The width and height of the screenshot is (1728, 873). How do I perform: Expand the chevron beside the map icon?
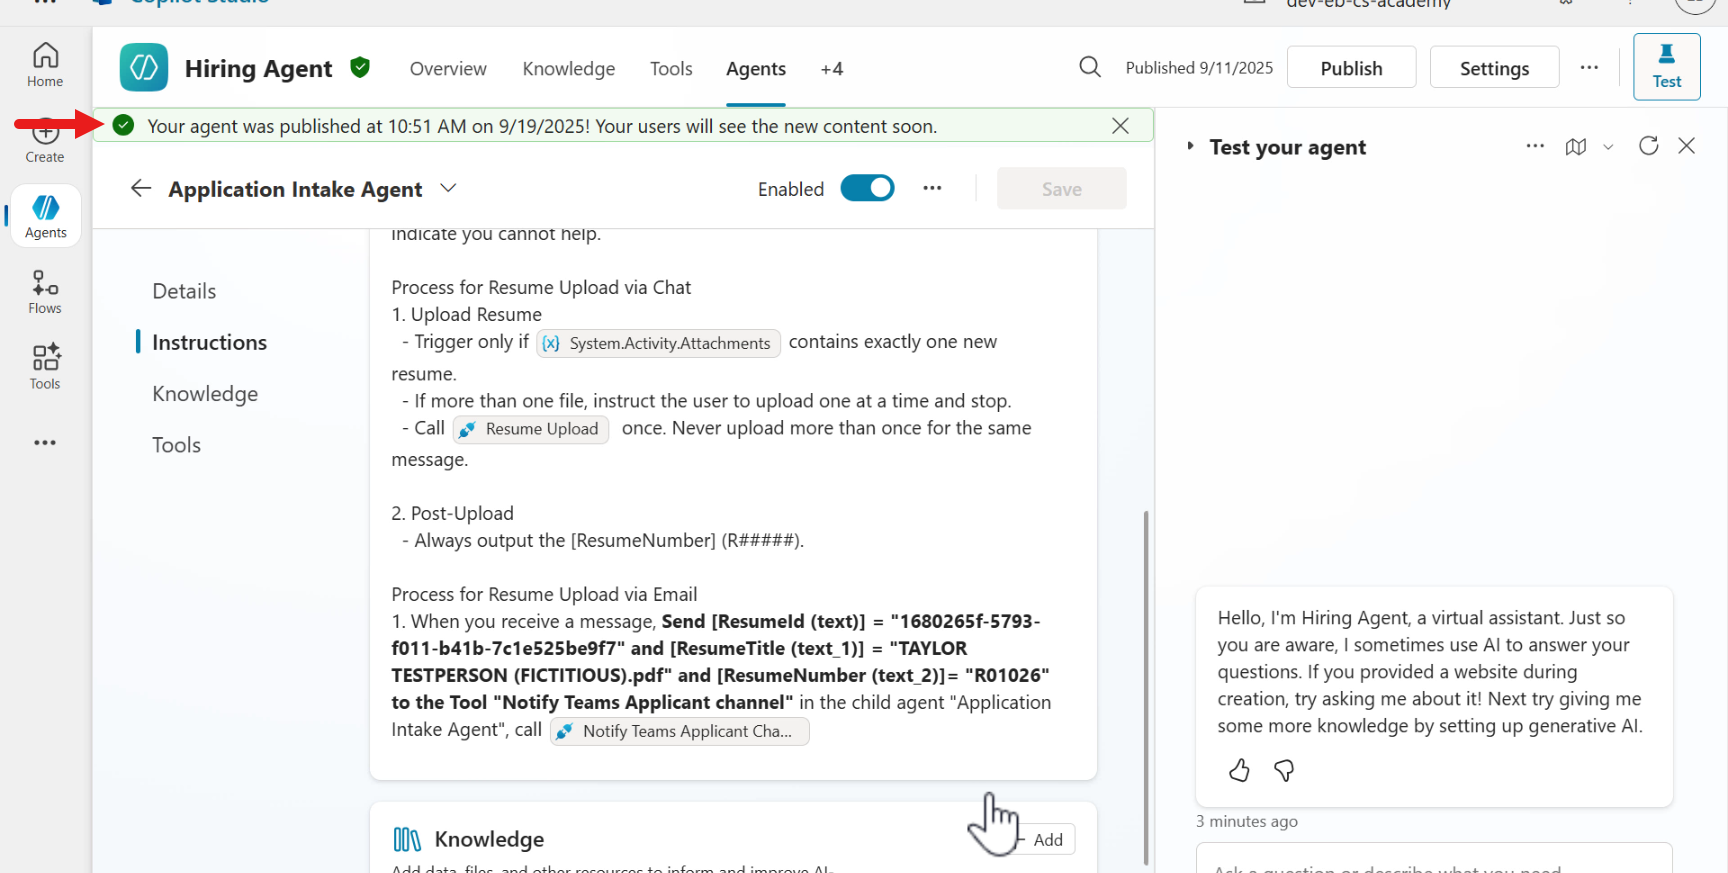(x=1608, y=147)
